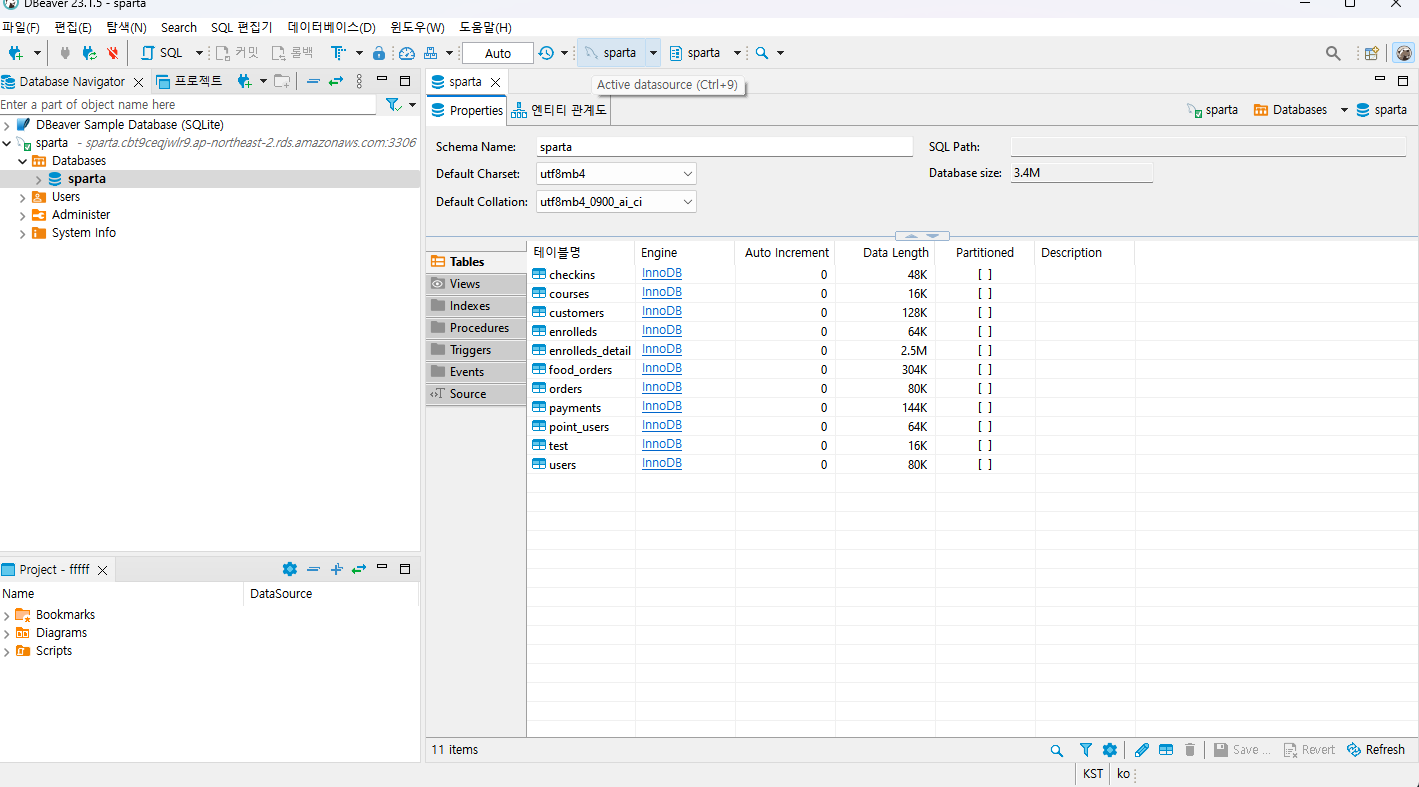Expand the System Info tree node
This screenshot has height=787, width=1419.
(x=22, y=233)
